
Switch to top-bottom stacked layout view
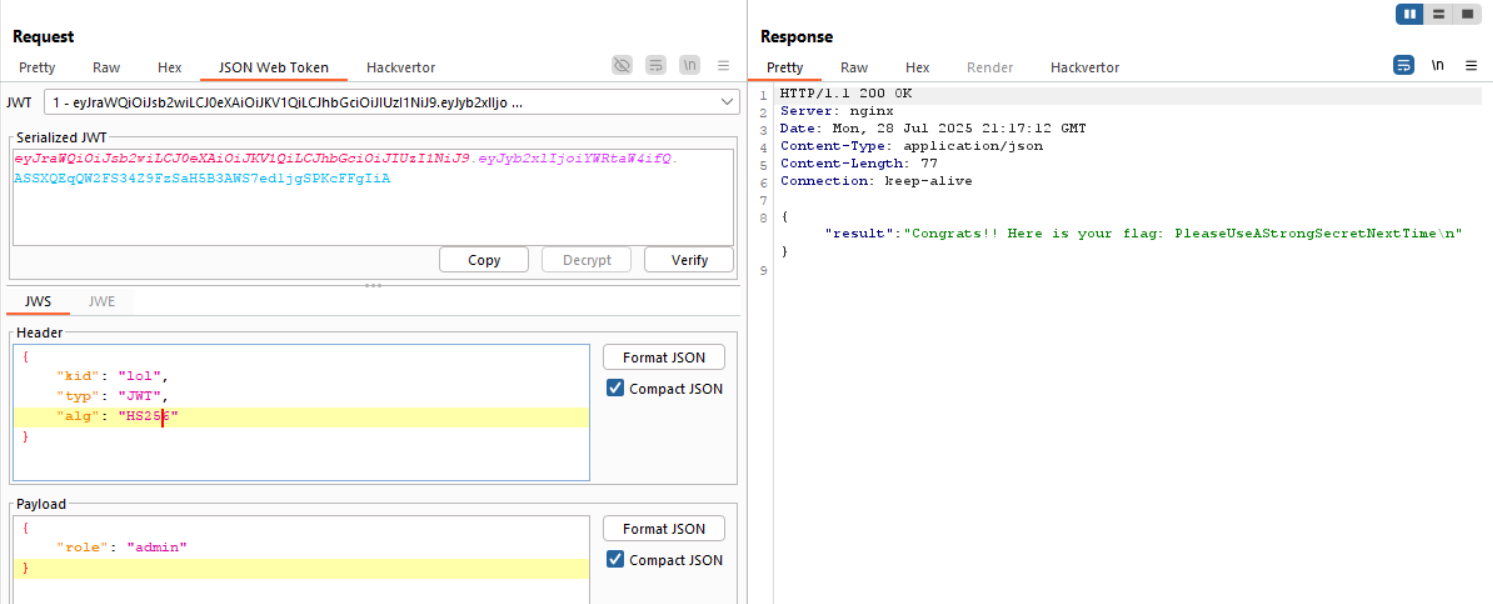pyautogui.click(x=1438, y=14)
